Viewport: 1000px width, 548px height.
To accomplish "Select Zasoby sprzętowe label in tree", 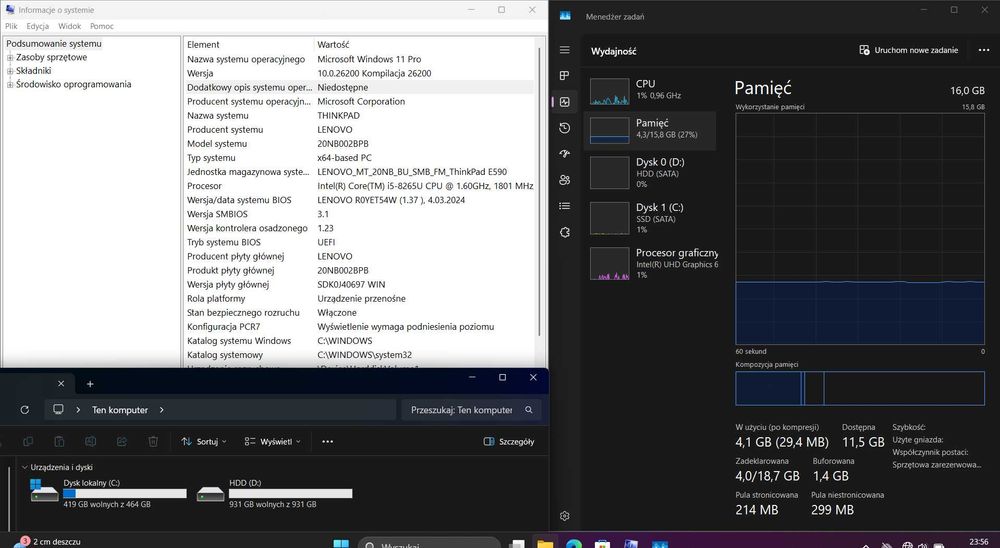I will 52,57.
